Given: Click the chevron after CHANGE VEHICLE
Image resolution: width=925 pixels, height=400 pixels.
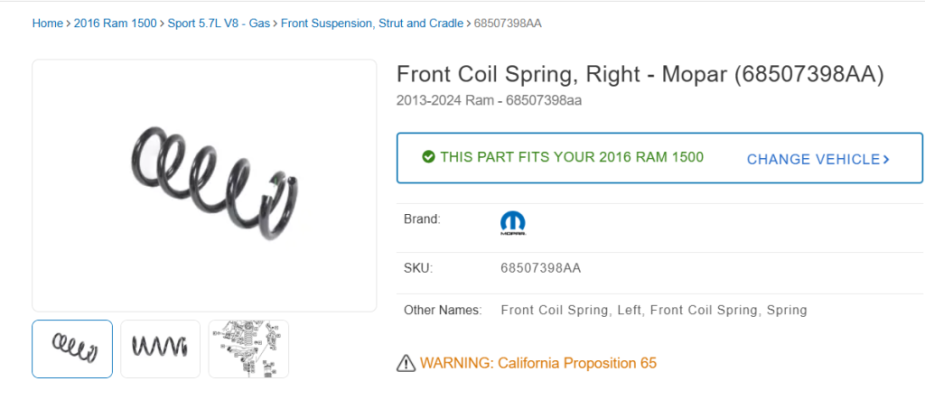Looking at the screenshot, I should click(x=885, y=159).
